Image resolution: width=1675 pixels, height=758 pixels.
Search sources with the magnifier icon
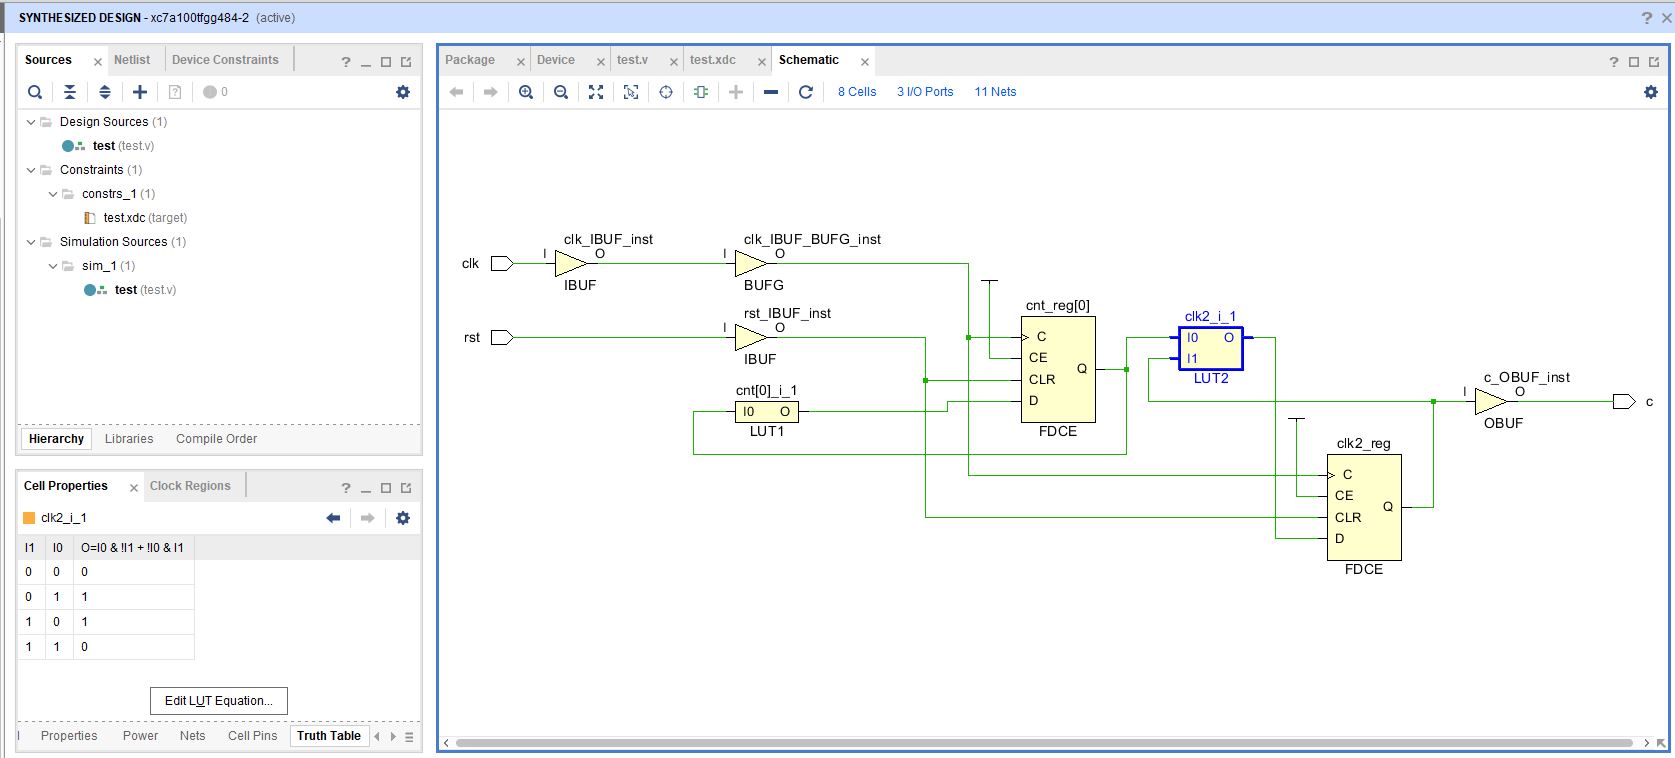[x=35, y=92]
